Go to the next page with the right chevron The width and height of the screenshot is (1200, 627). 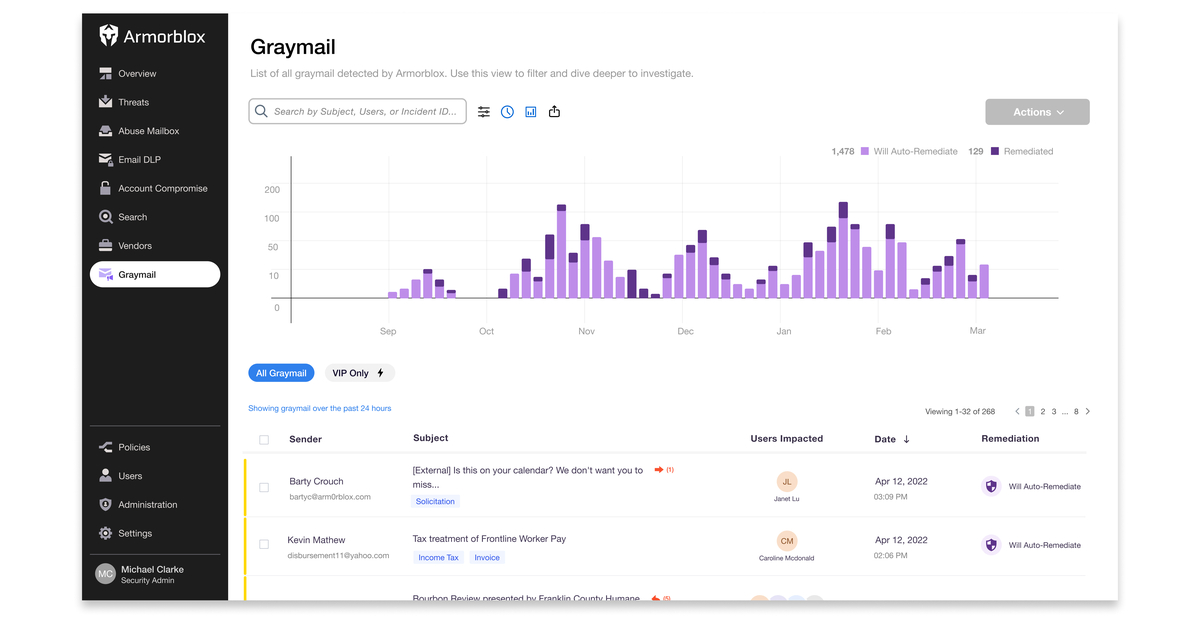1087,410
